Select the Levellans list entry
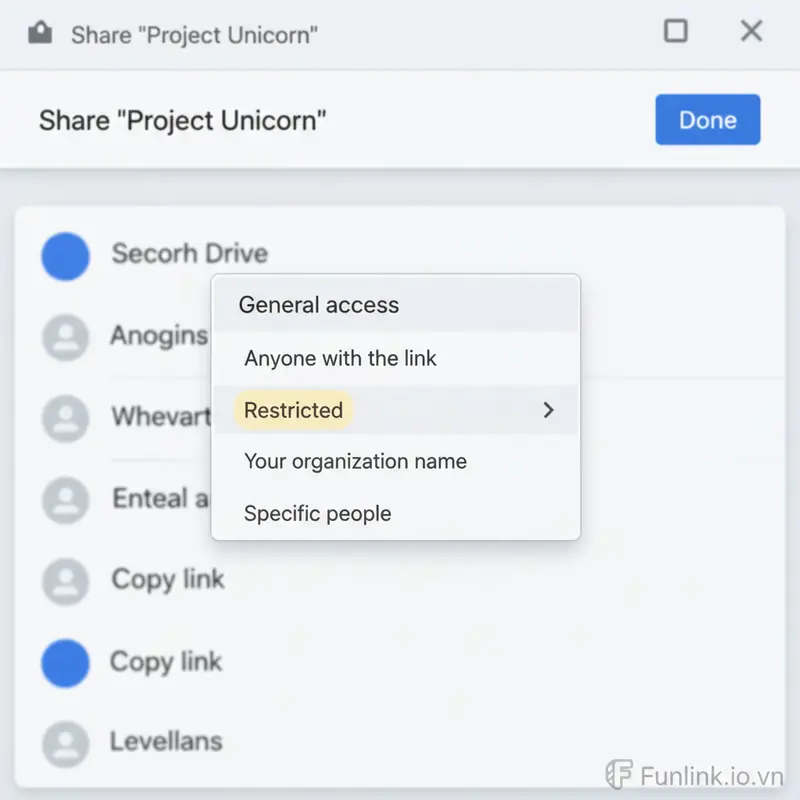 [x=166, y=742]
